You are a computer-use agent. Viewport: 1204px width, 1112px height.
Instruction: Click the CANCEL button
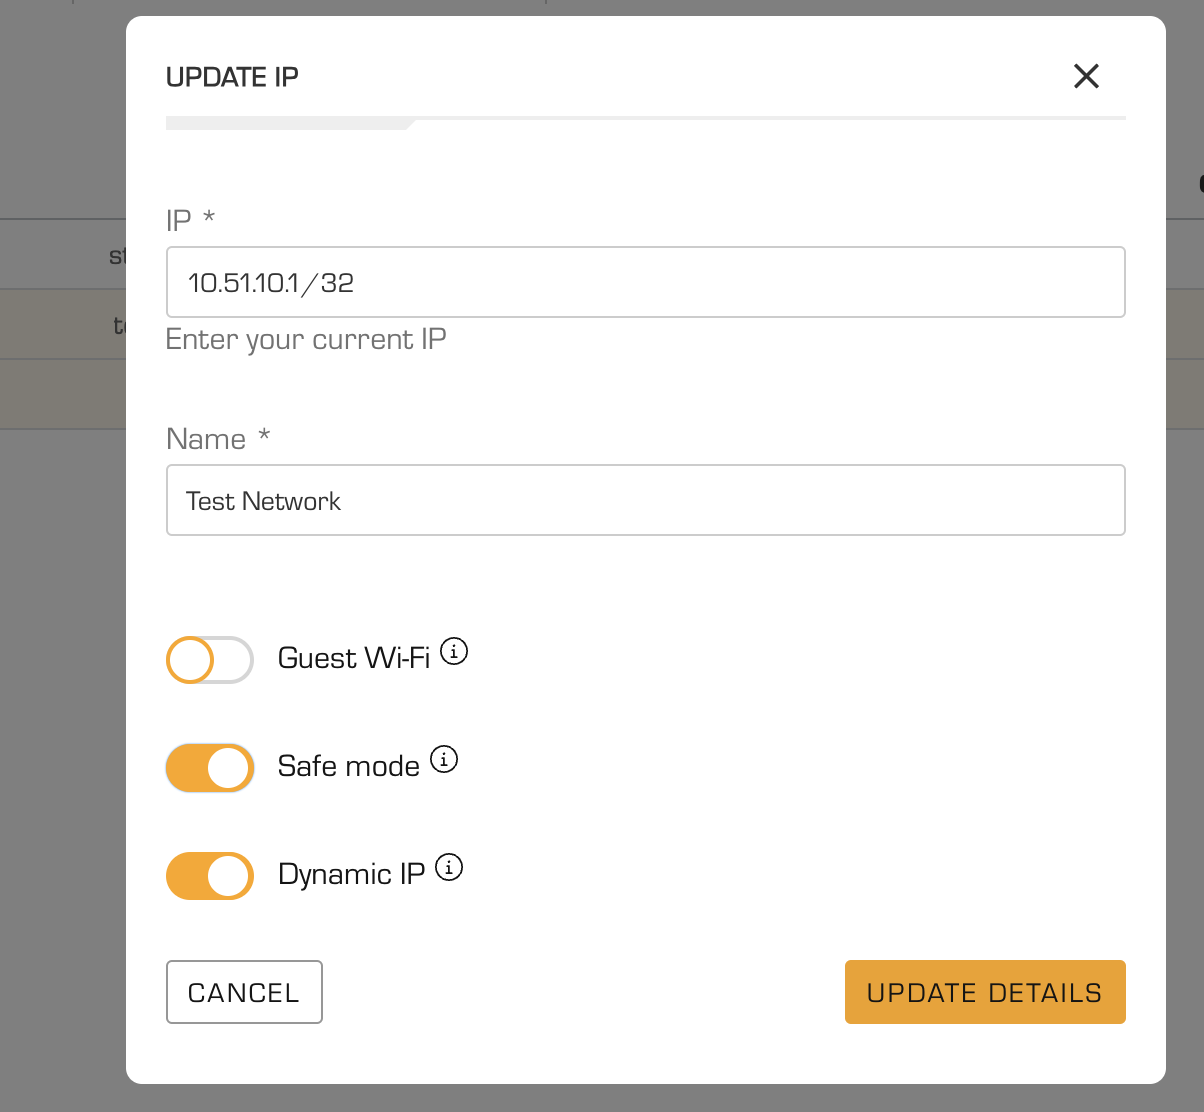[244, 992]
